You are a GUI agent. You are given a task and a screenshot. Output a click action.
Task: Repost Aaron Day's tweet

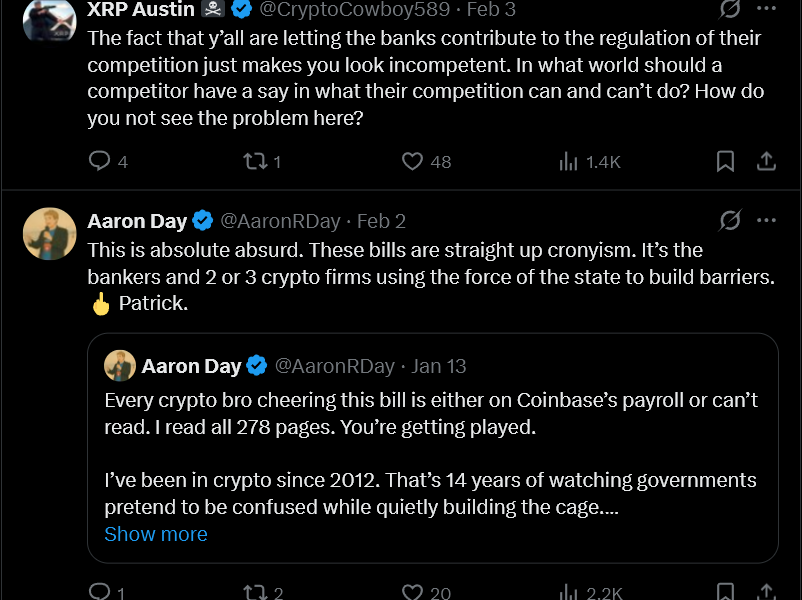(x=254, y=593)
